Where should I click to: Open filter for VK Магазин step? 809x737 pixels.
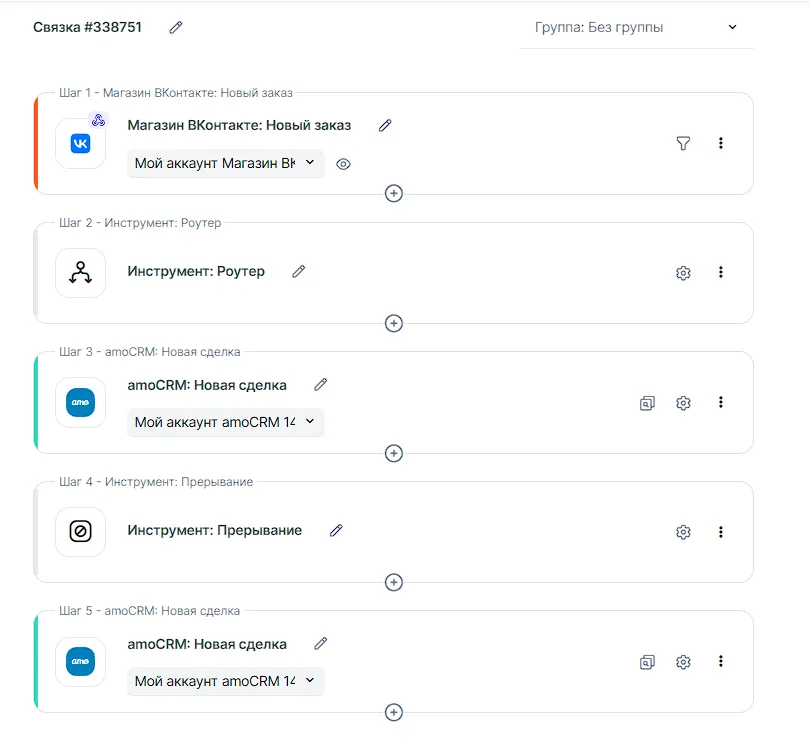tap(683, 143)
